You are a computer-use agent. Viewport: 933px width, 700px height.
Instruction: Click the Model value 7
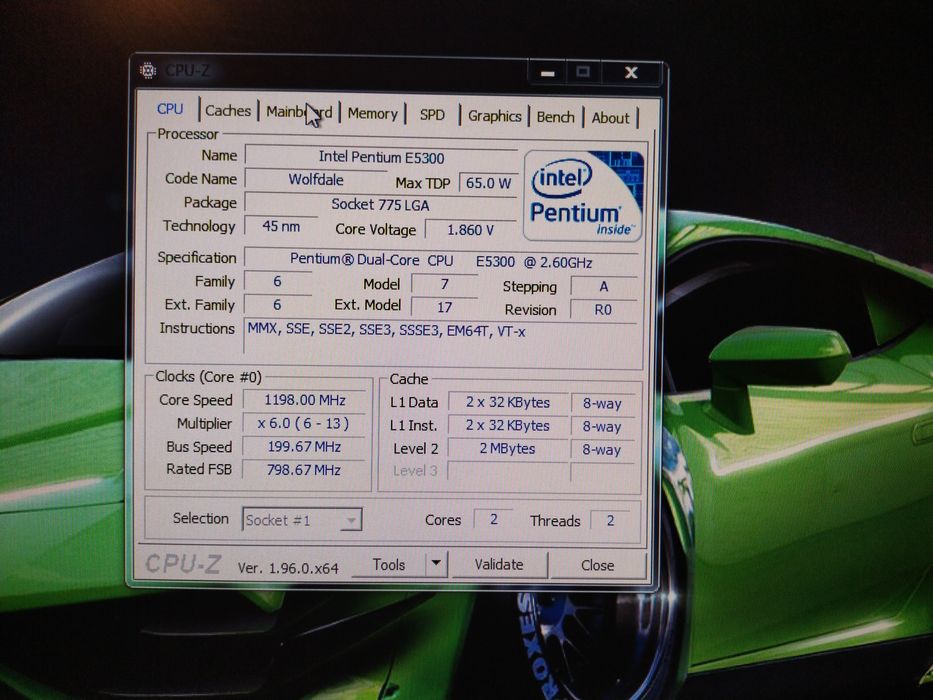click(444, 285)
